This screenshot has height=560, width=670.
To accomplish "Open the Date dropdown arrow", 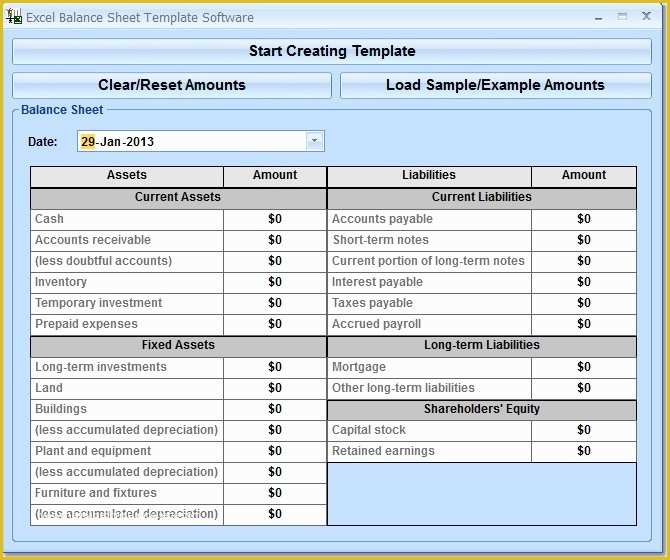I will pyautogui.click(x=314, y=141).
